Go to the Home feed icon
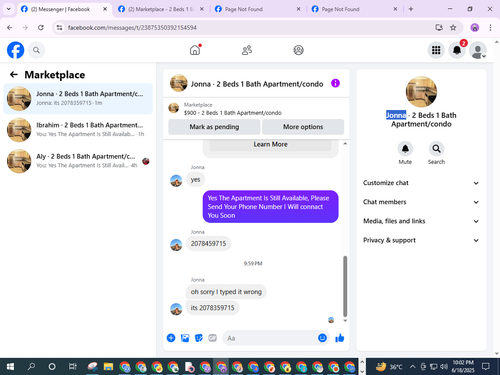The height and width of the screenshot is (375, 500). [x=195, y=50]
